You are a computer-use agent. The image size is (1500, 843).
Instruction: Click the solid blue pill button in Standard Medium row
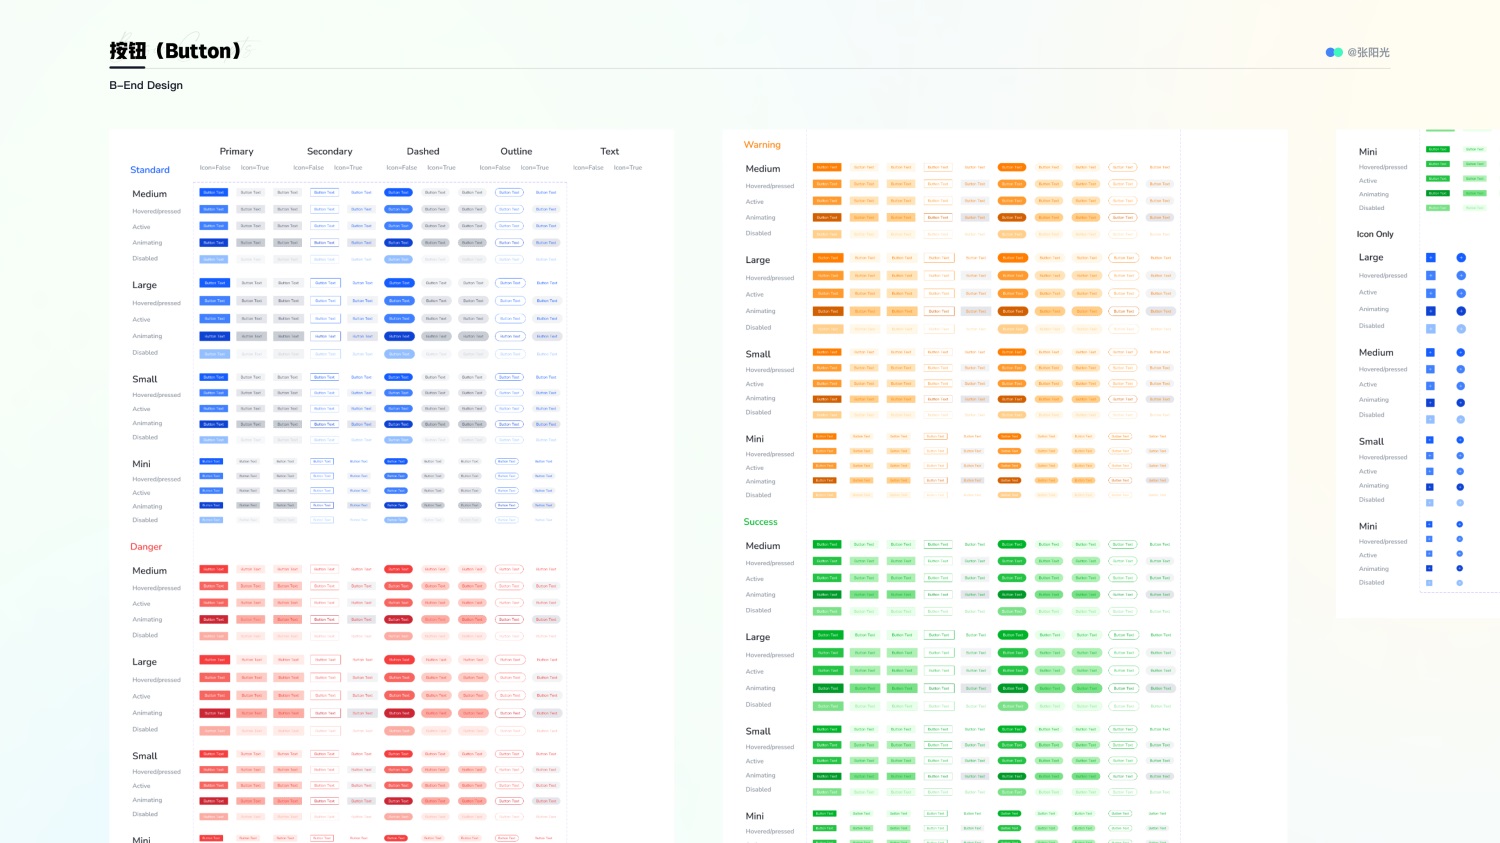tap(398, 192)
